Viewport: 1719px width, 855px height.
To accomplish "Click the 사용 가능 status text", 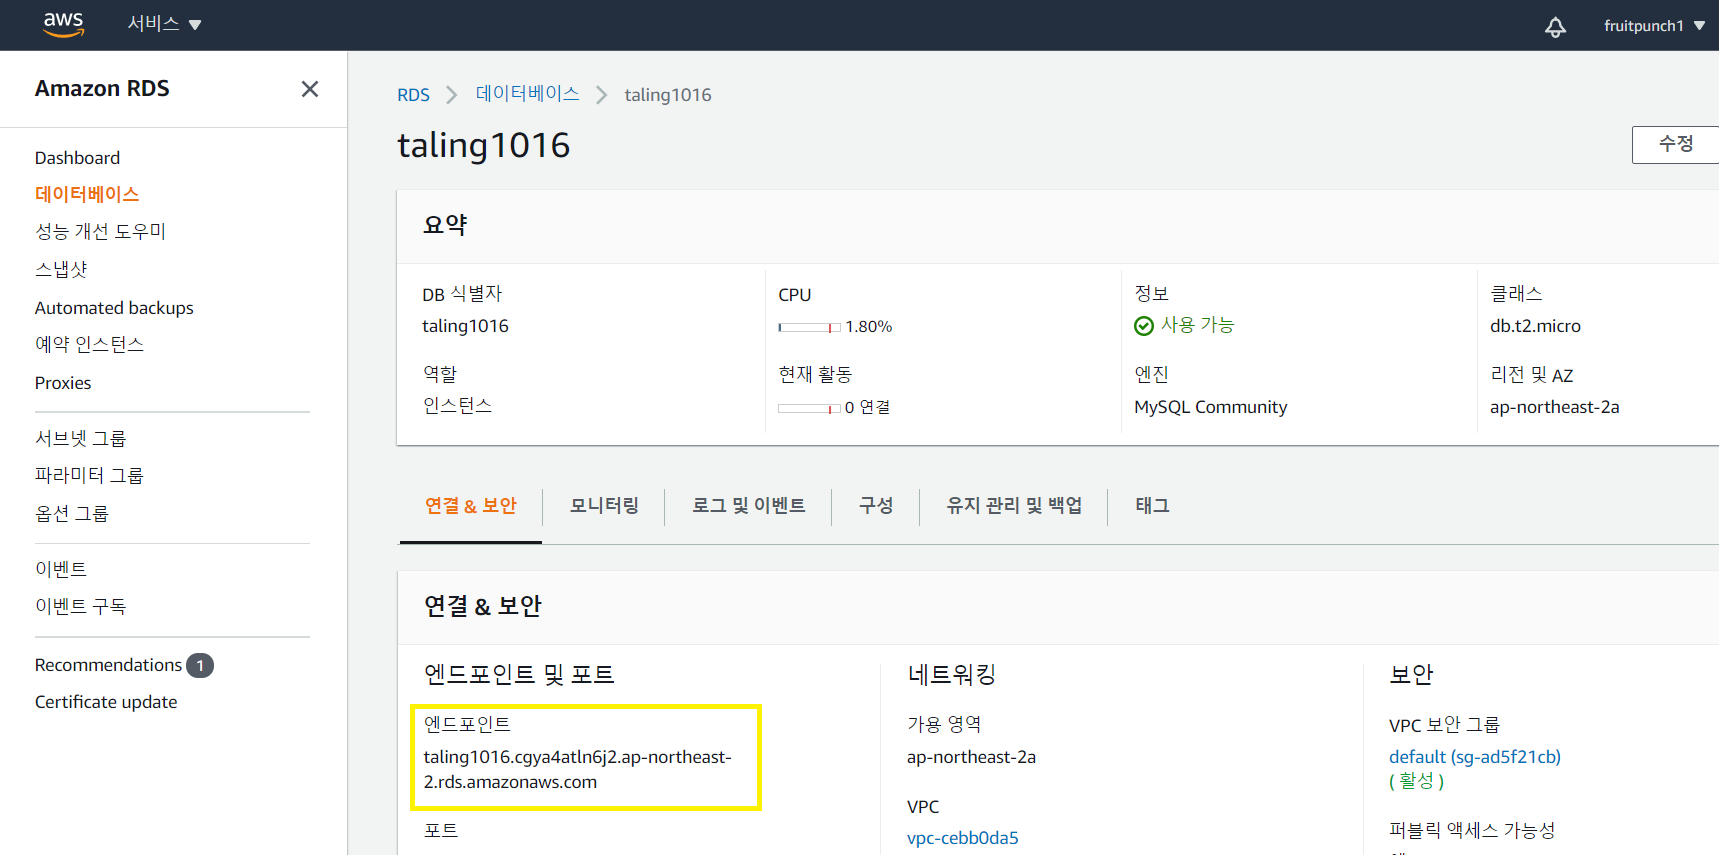I will click(1197, 325).
